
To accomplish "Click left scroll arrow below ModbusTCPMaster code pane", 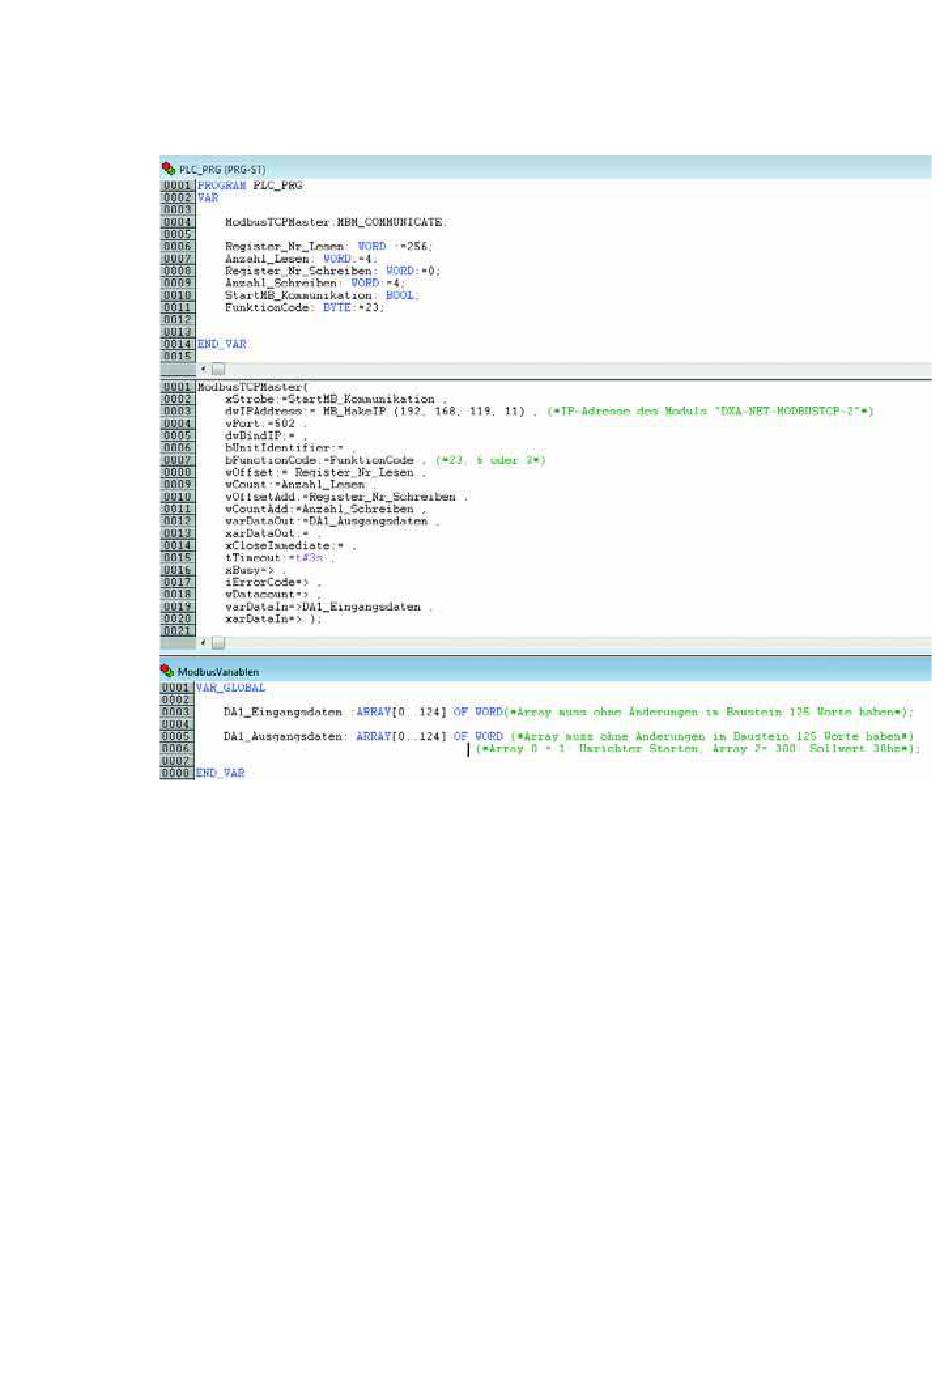I will coord(203,643).
